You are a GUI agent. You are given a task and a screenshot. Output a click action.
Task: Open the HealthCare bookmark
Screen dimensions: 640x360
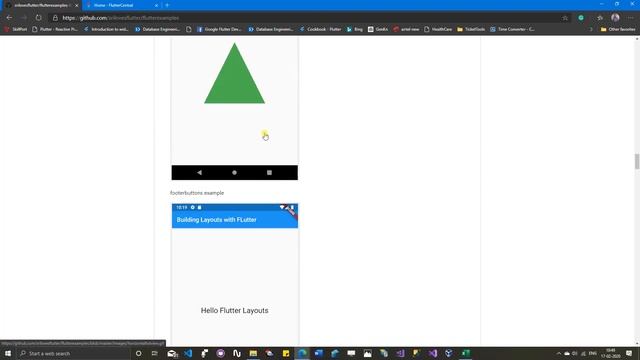438,29
